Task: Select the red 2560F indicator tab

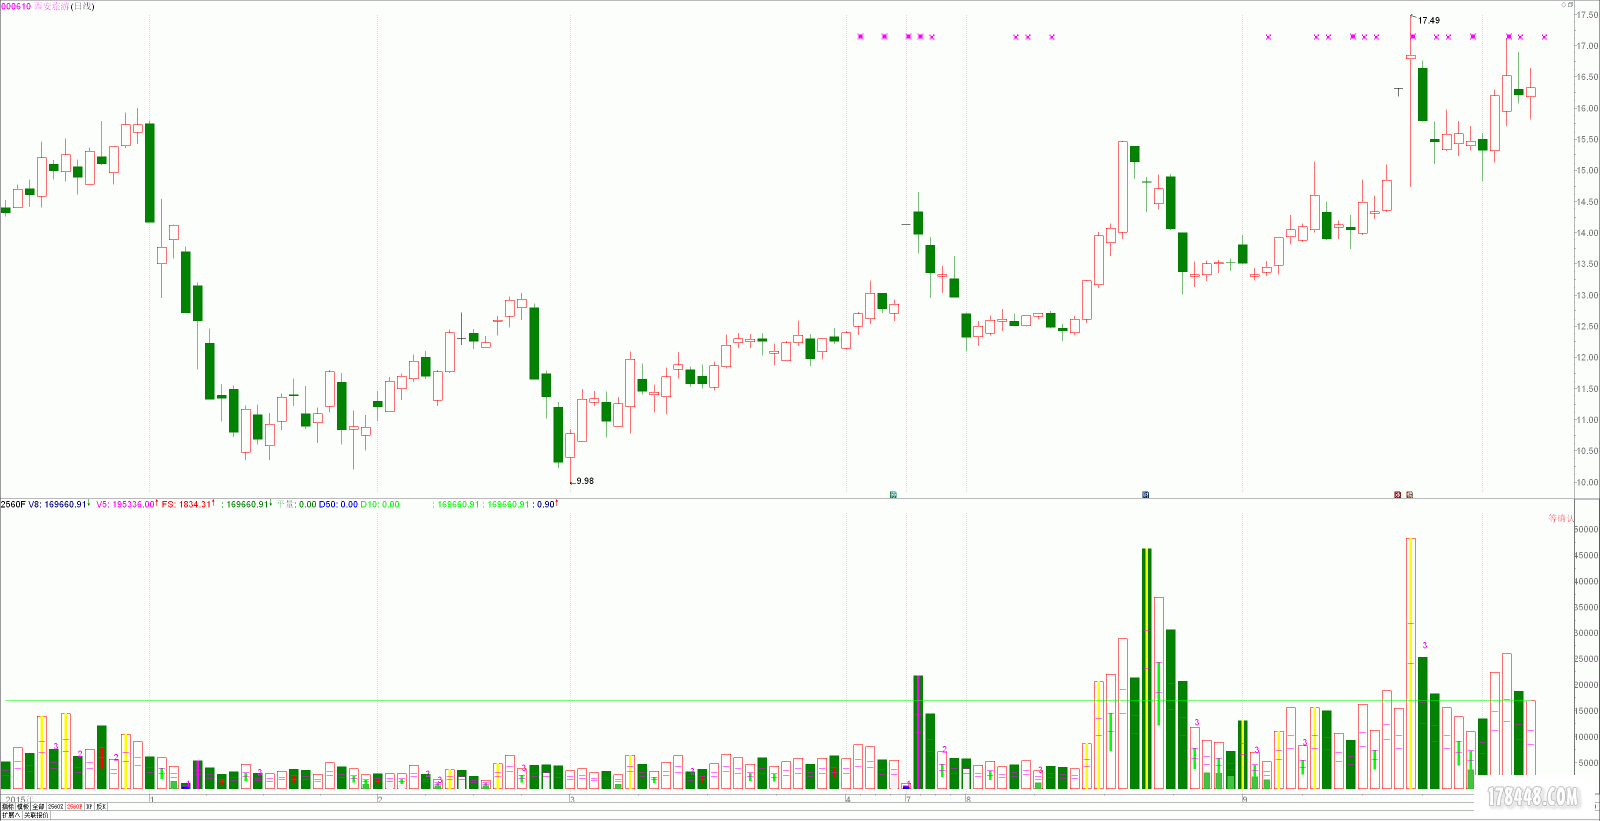Action: (x=75, y=806)
